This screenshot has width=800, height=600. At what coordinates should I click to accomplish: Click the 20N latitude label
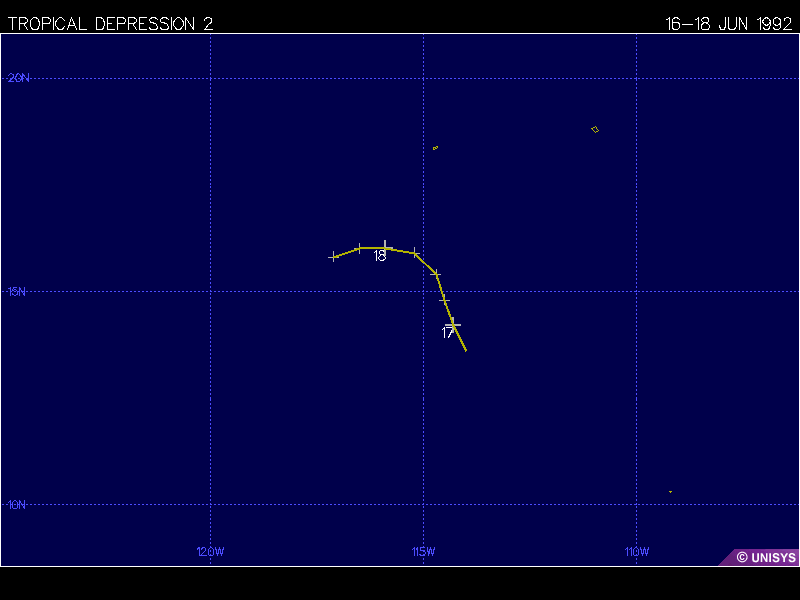[18, 78]
